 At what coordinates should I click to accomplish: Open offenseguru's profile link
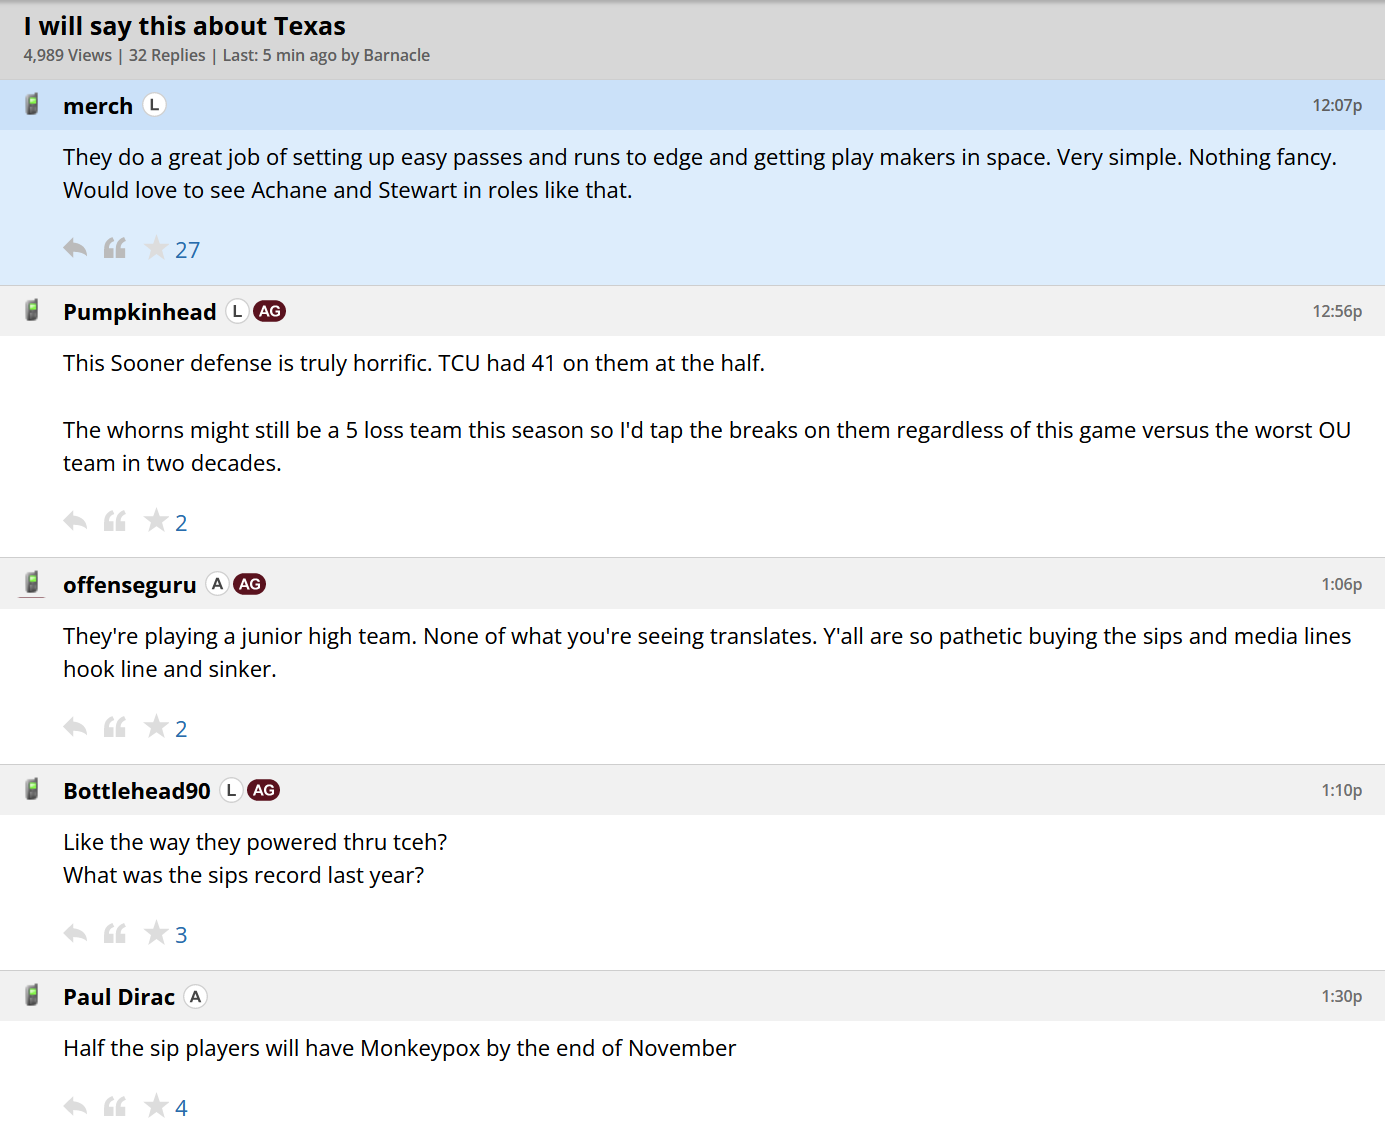tap(129, 585)
